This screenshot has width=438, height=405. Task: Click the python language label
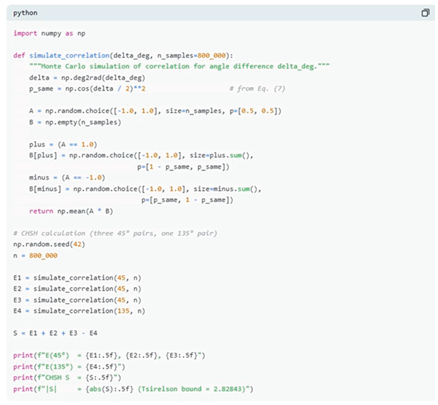click(x=25, y=13)
